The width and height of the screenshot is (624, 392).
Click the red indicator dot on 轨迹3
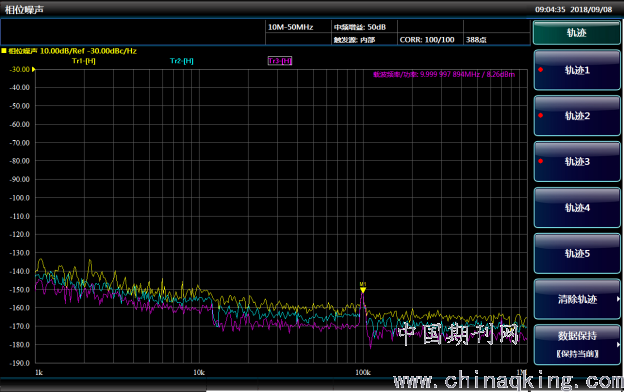(540, 161)
